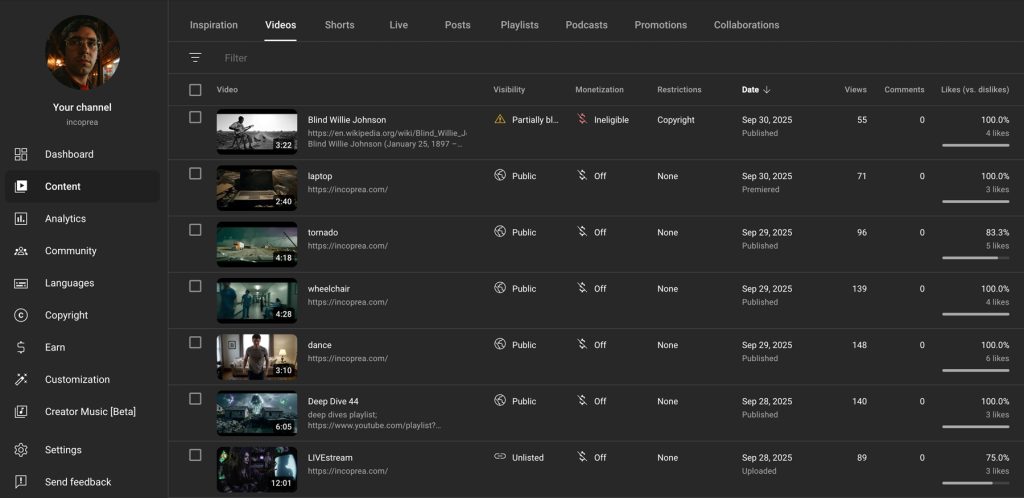
Task: Tick the checkbox for tornado video
Action: pyautogui.click(x=195, y=230)
